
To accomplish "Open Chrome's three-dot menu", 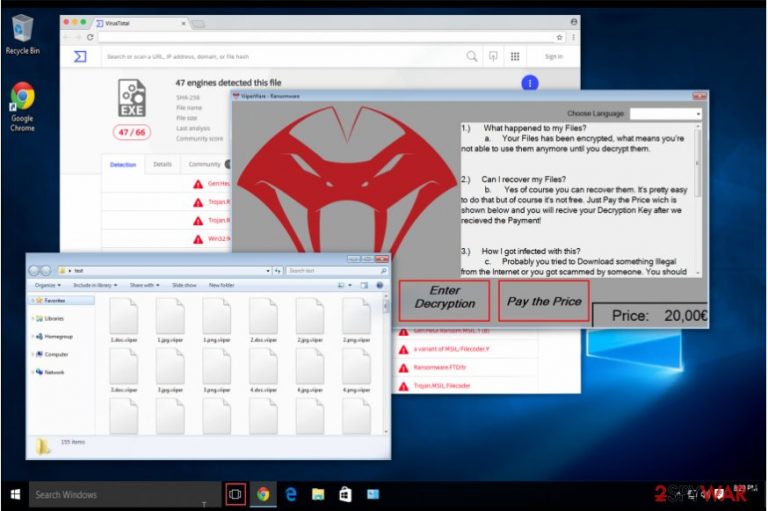I will [x=573, y=37].
